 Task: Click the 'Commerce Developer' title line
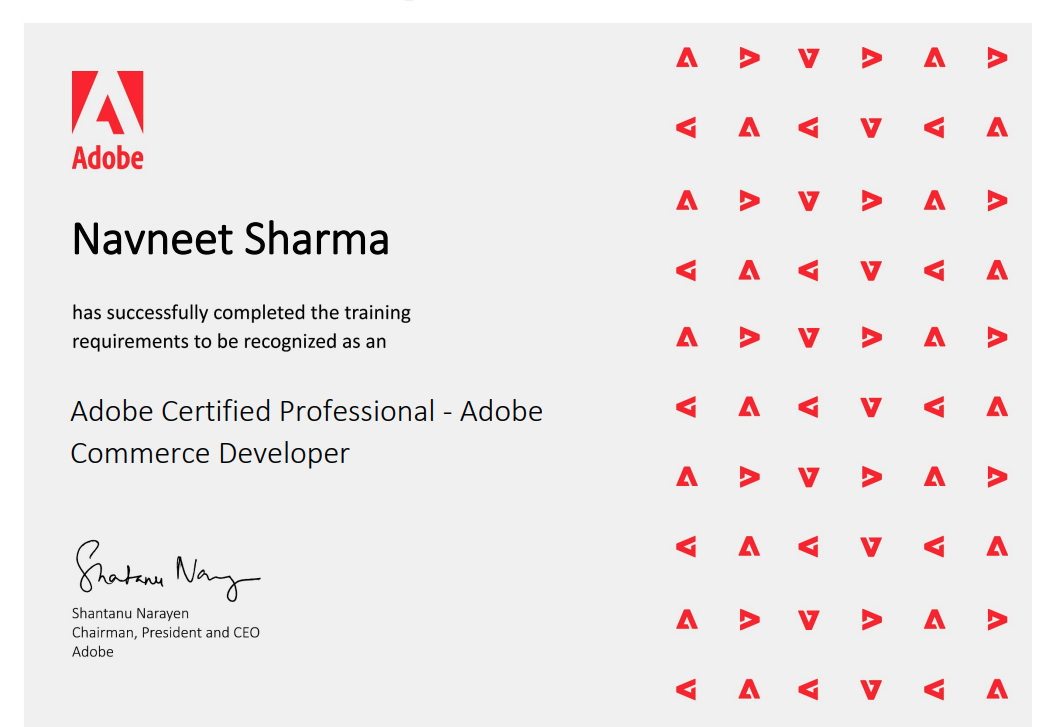(x=210, y=453)
